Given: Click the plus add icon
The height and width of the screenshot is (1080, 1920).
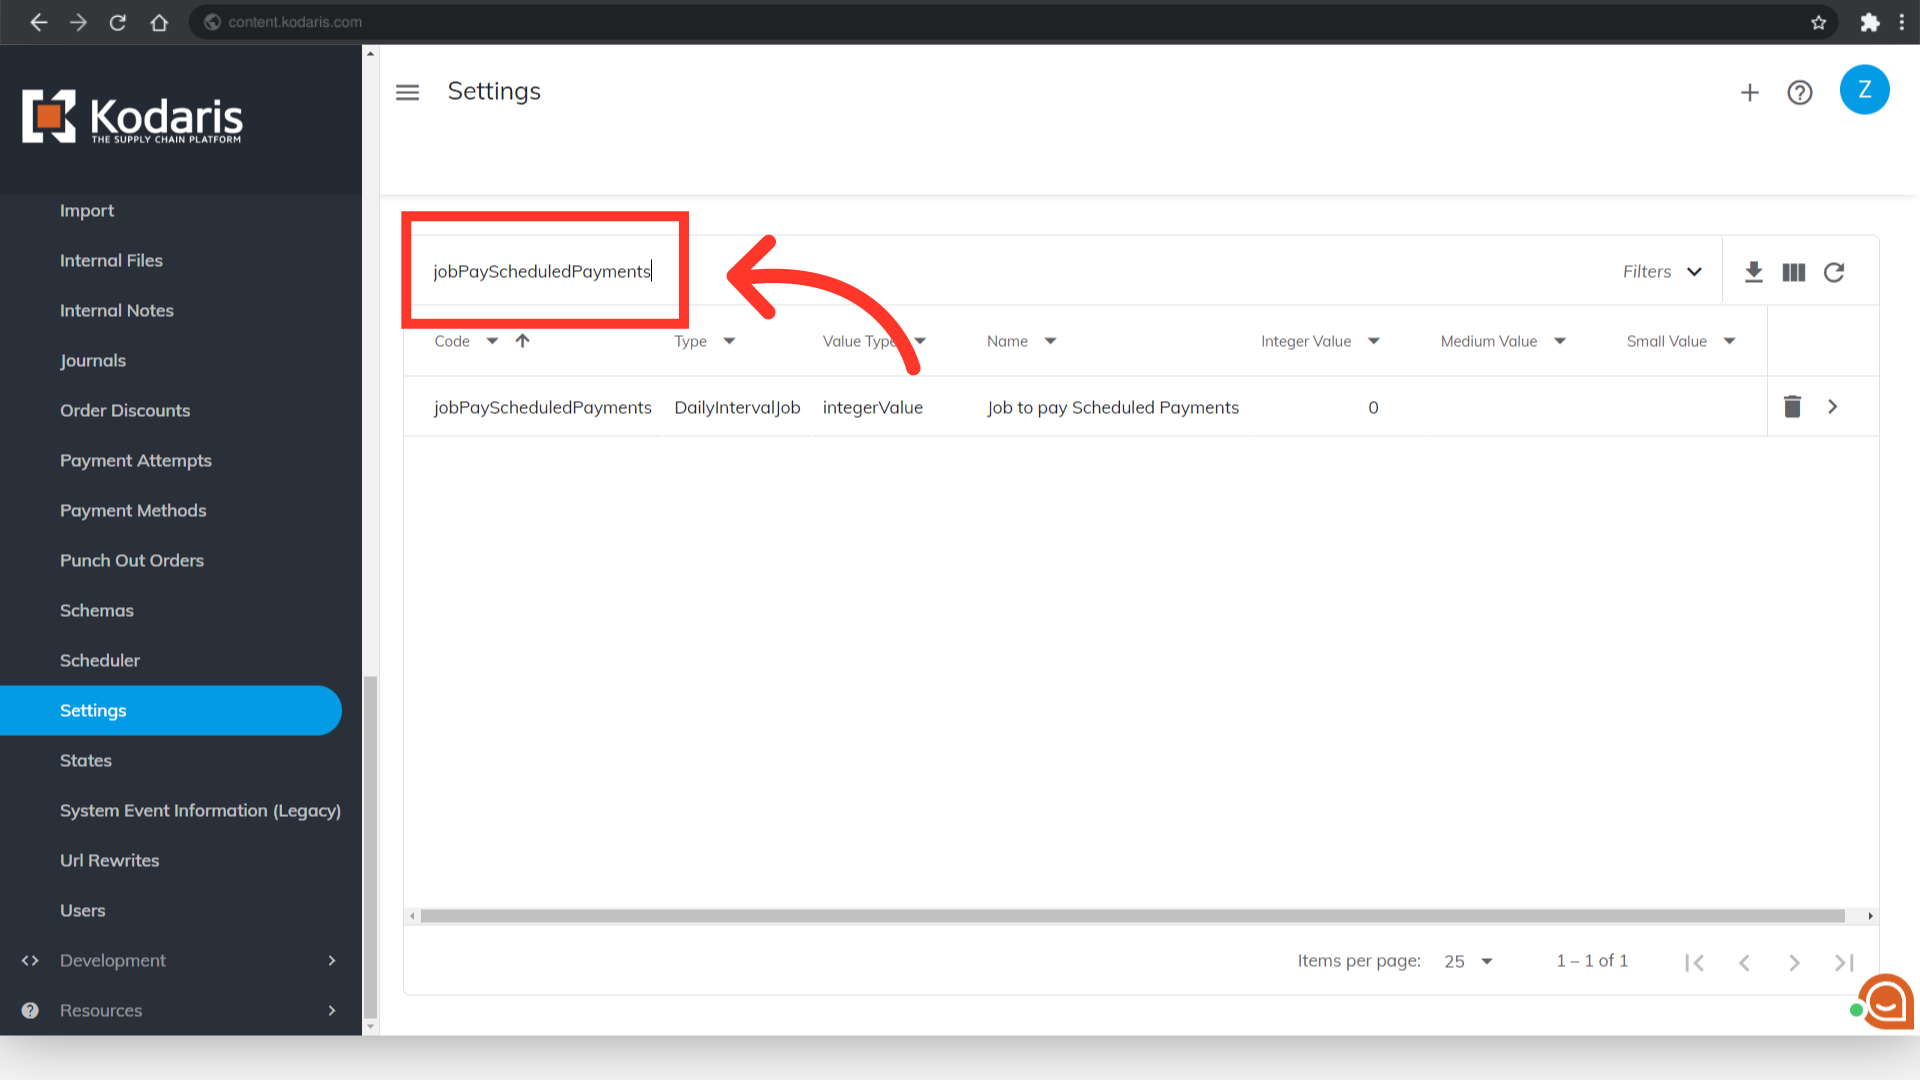Looking at the screenshot, I should click(1749, 92).
